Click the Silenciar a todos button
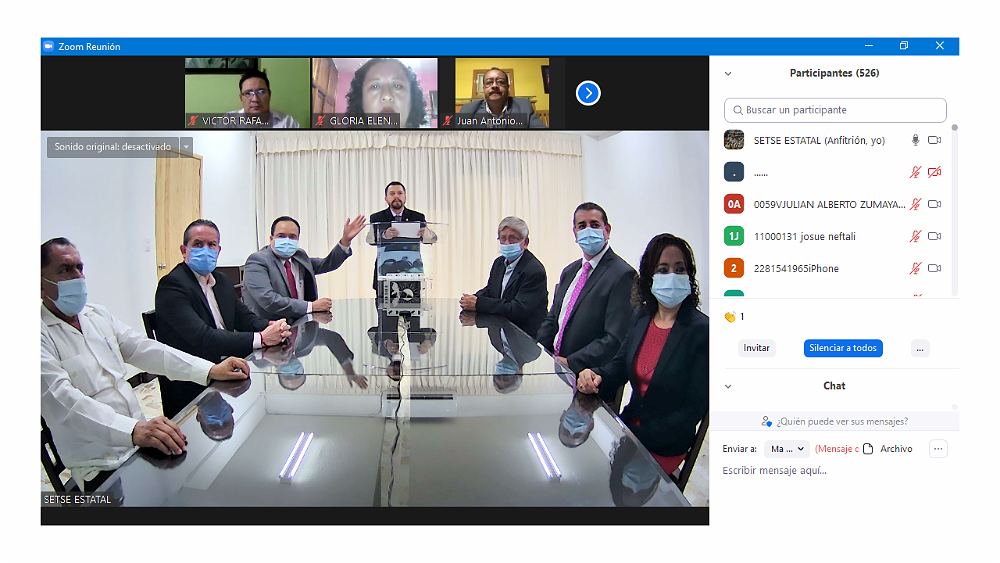 pyautogui.click(x=843, y=348)
